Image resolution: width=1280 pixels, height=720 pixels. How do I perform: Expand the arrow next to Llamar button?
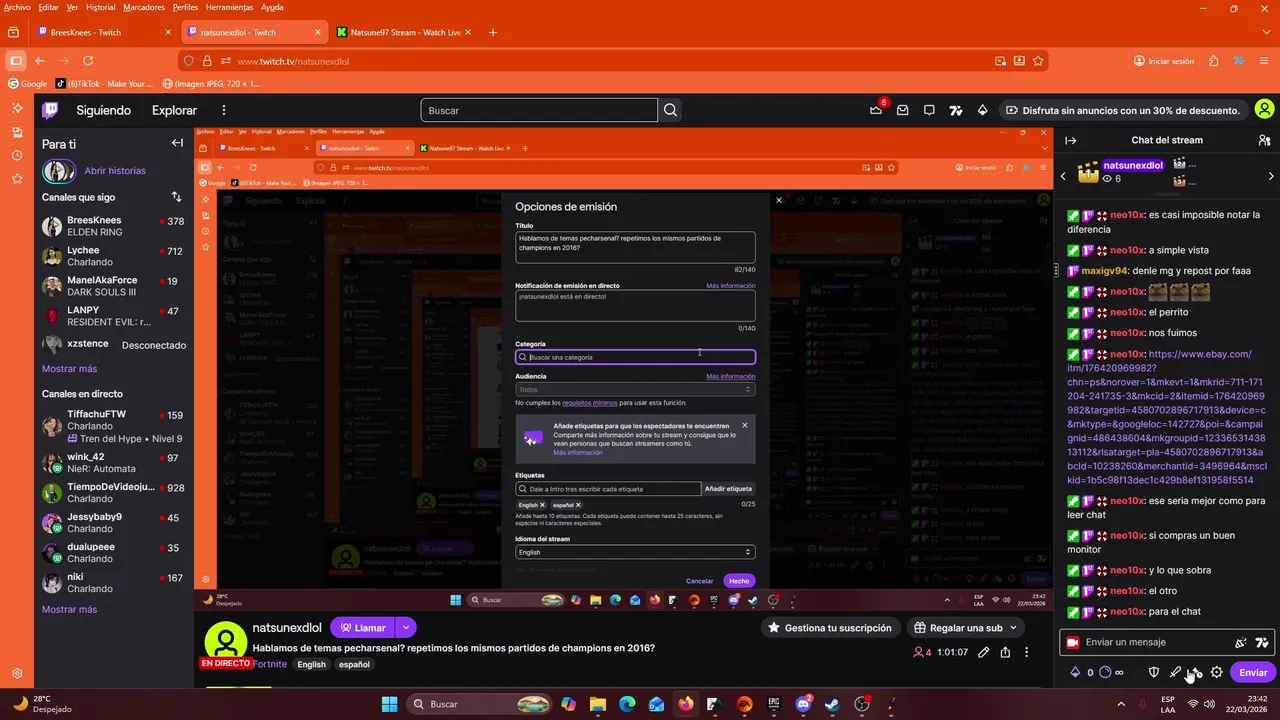(x=405, y=628)
